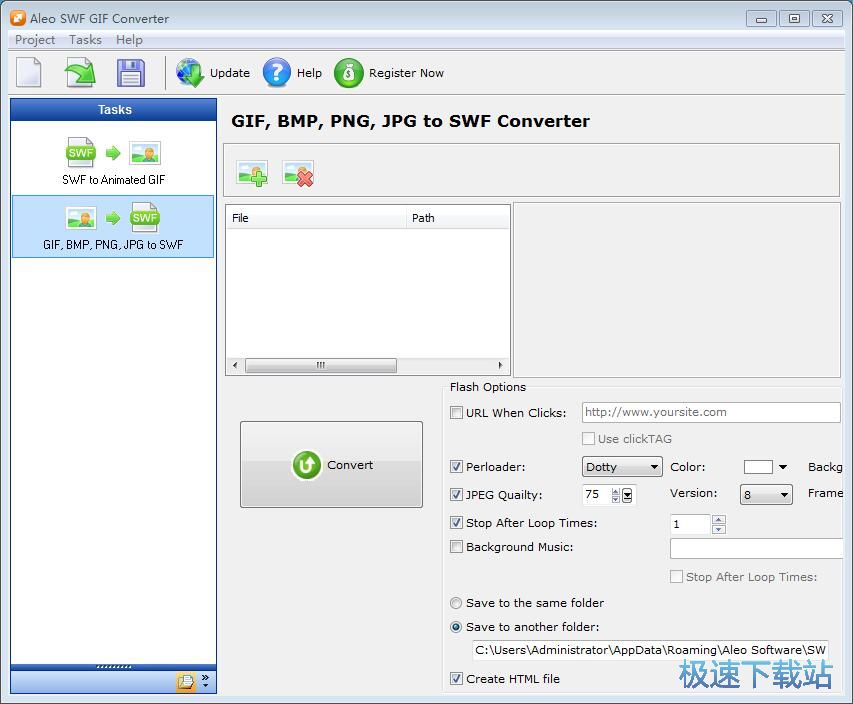Click the Add image icon with green plus
Screen dimensions: 853x704
pyautogui.click(x=252, y=174)
